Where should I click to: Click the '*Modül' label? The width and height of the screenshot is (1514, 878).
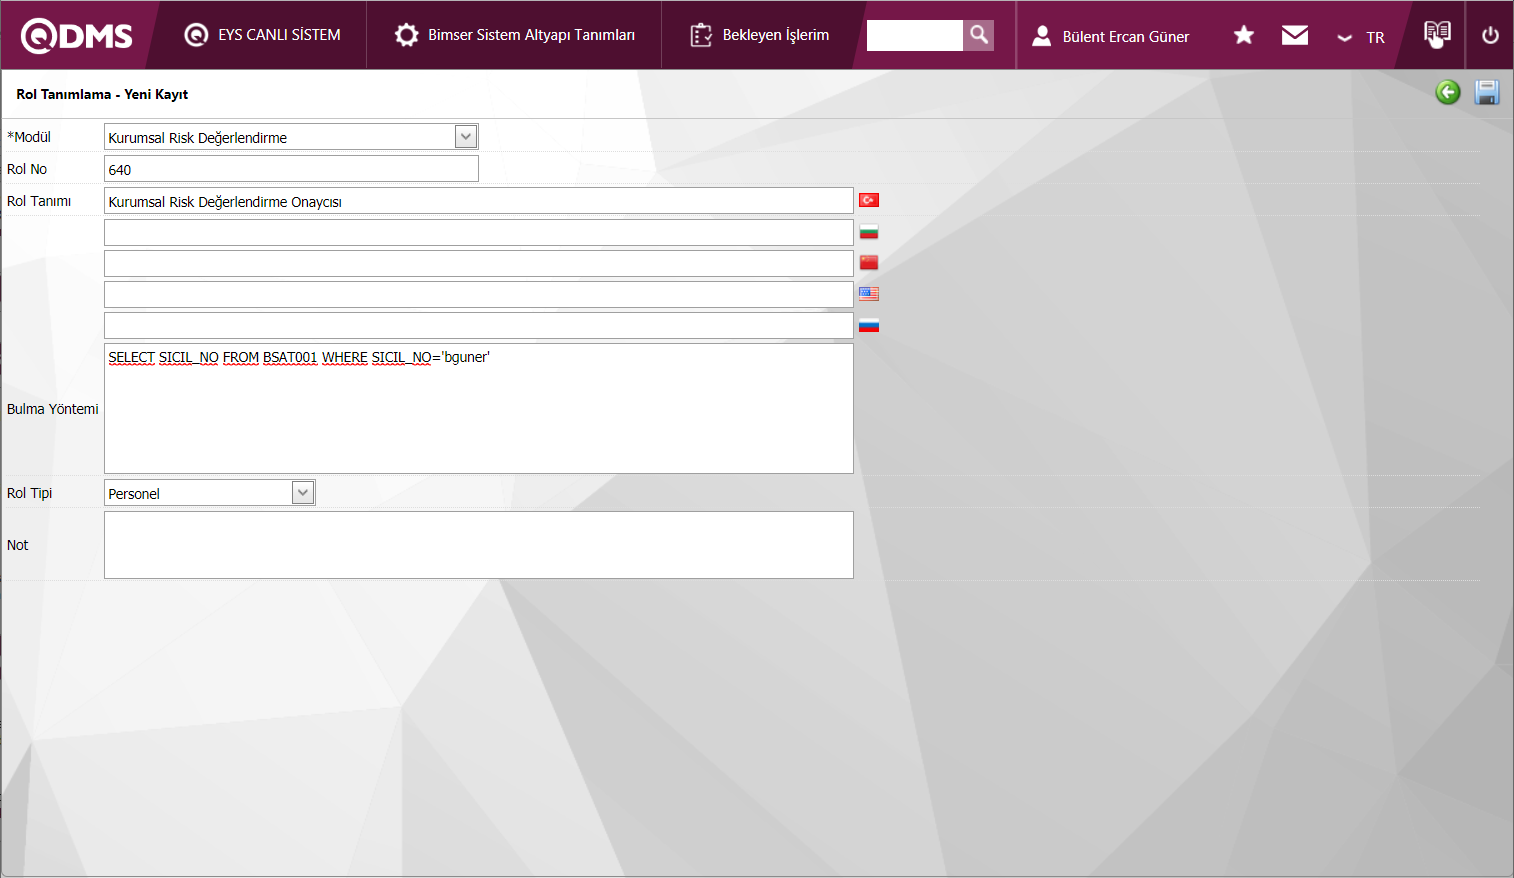(29, 137)
